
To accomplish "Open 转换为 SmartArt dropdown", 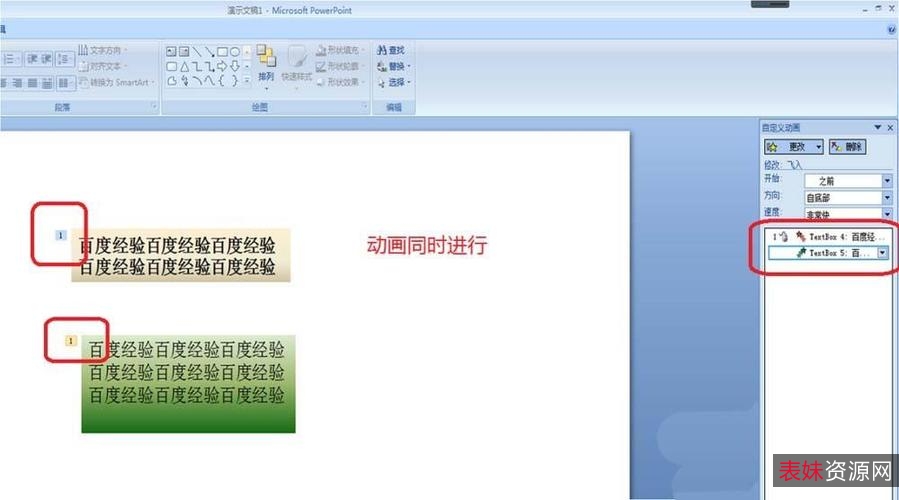I will (x=117, y=82).
